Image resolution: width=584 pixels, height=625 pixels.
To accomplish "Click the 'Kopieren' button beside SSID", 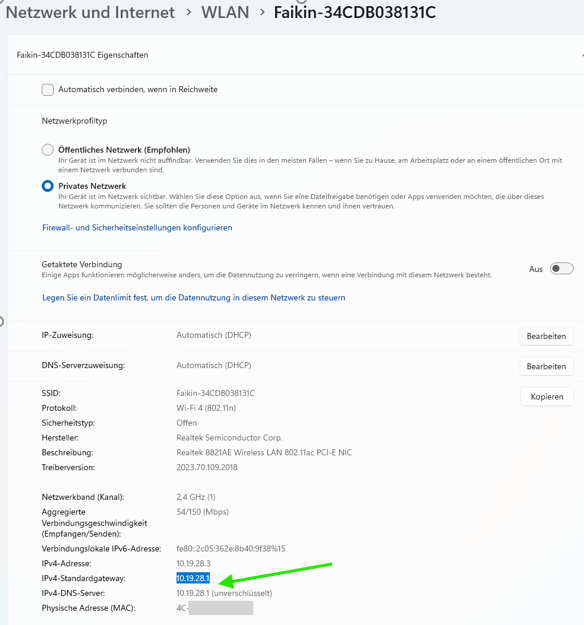I will [547, 397].
